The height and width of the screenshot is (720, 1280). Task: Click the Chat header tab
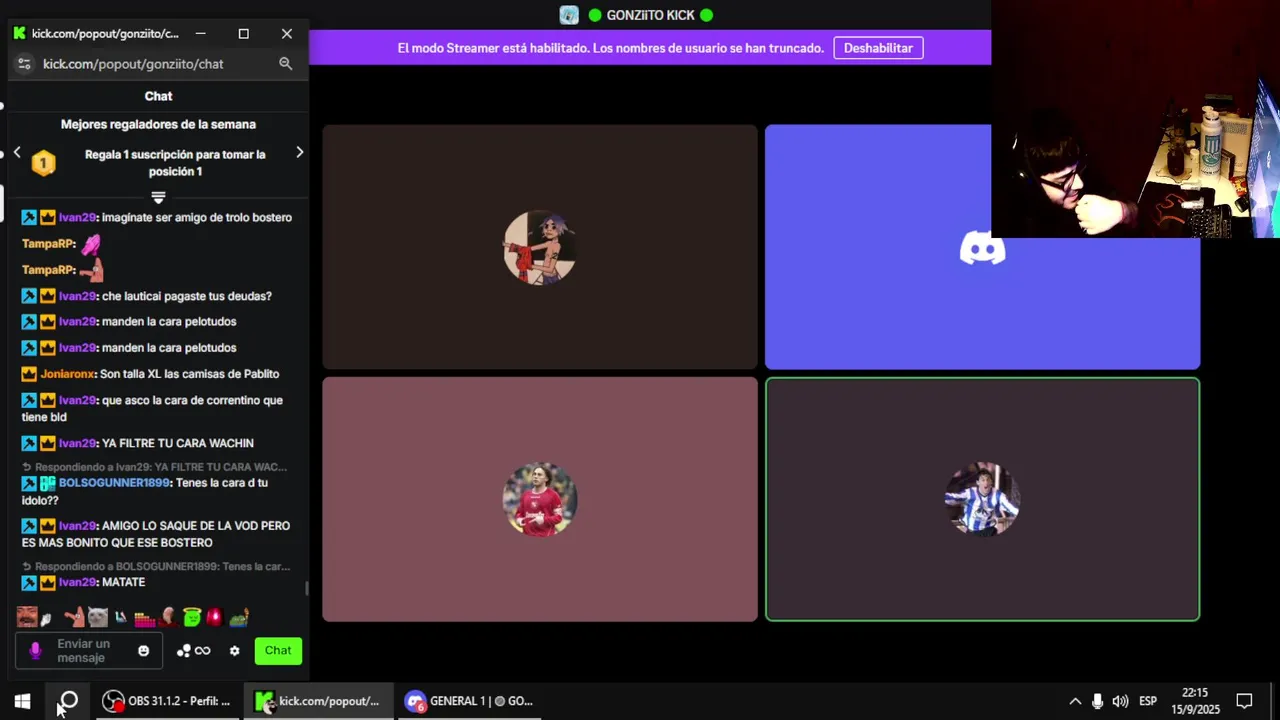158,96
